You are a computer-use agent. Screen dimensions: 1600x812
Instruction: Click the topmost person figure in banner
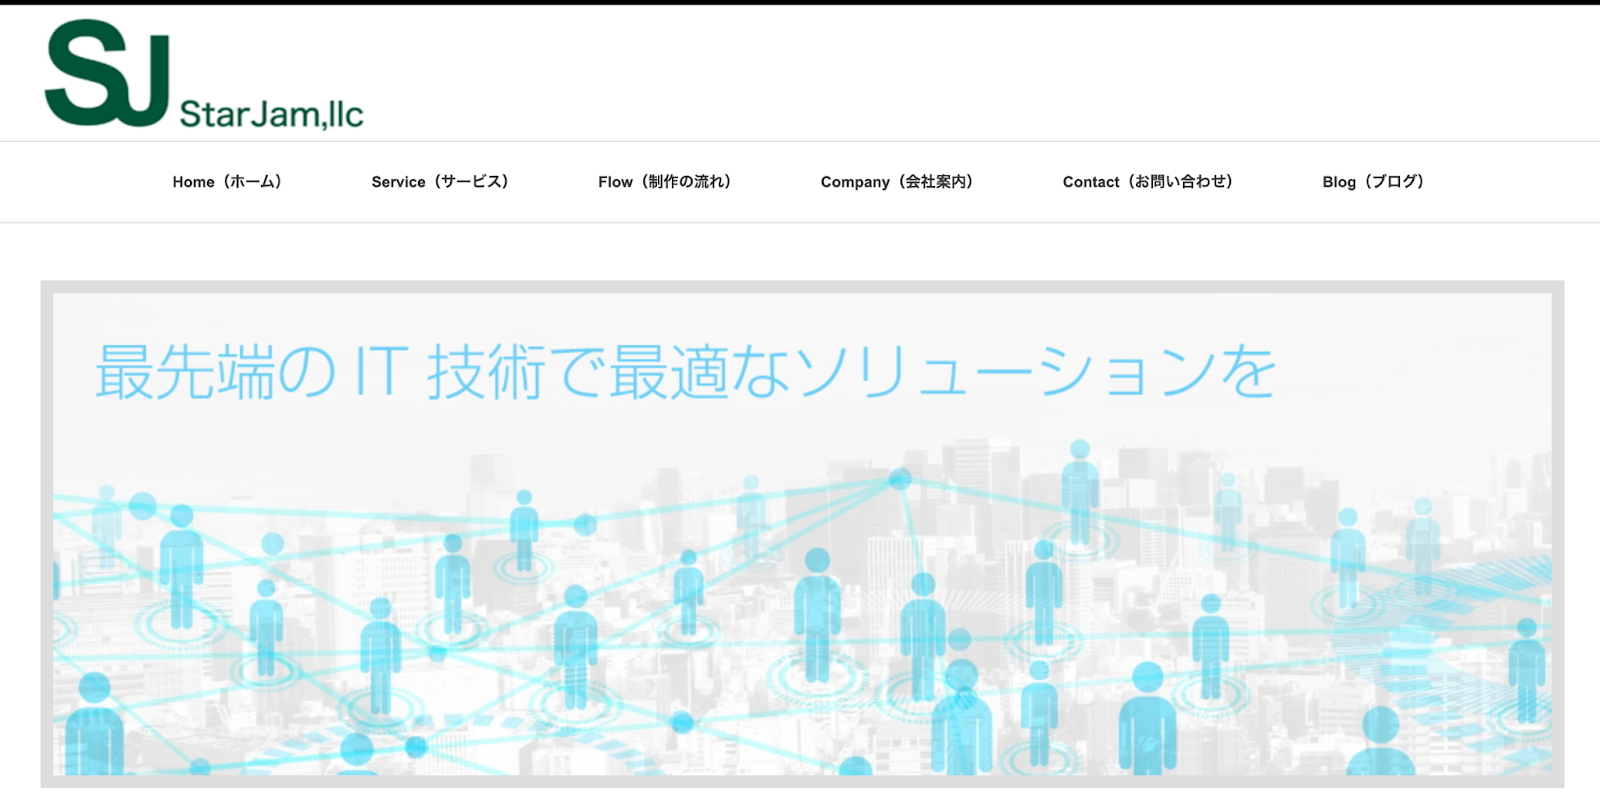(1079, 490)
